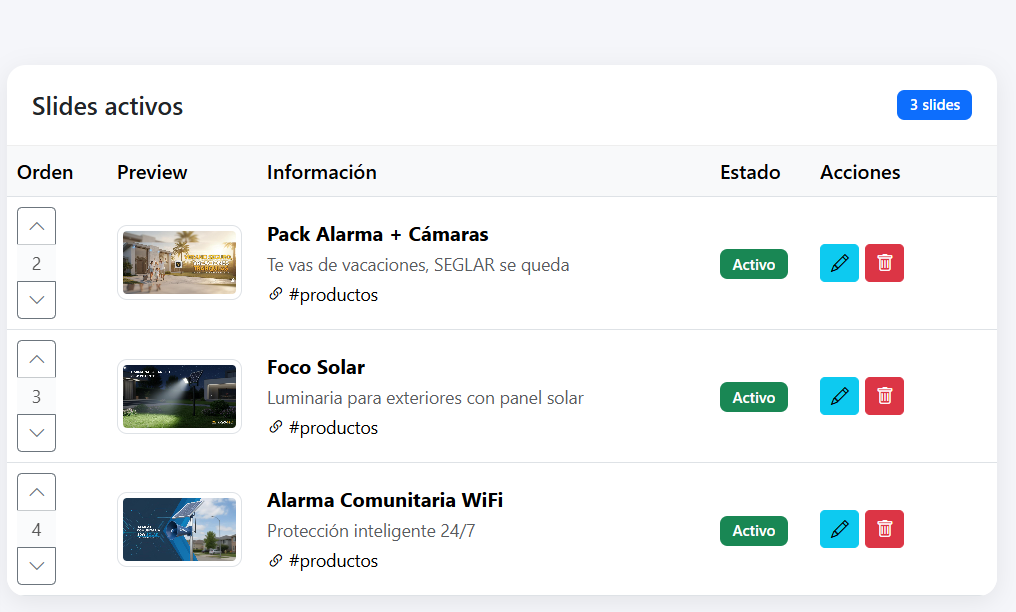Click the edit pencil for Pack Alarma + Cámaras
The width and height of the screenshot is (1016, 612).
tap(839, 263)
